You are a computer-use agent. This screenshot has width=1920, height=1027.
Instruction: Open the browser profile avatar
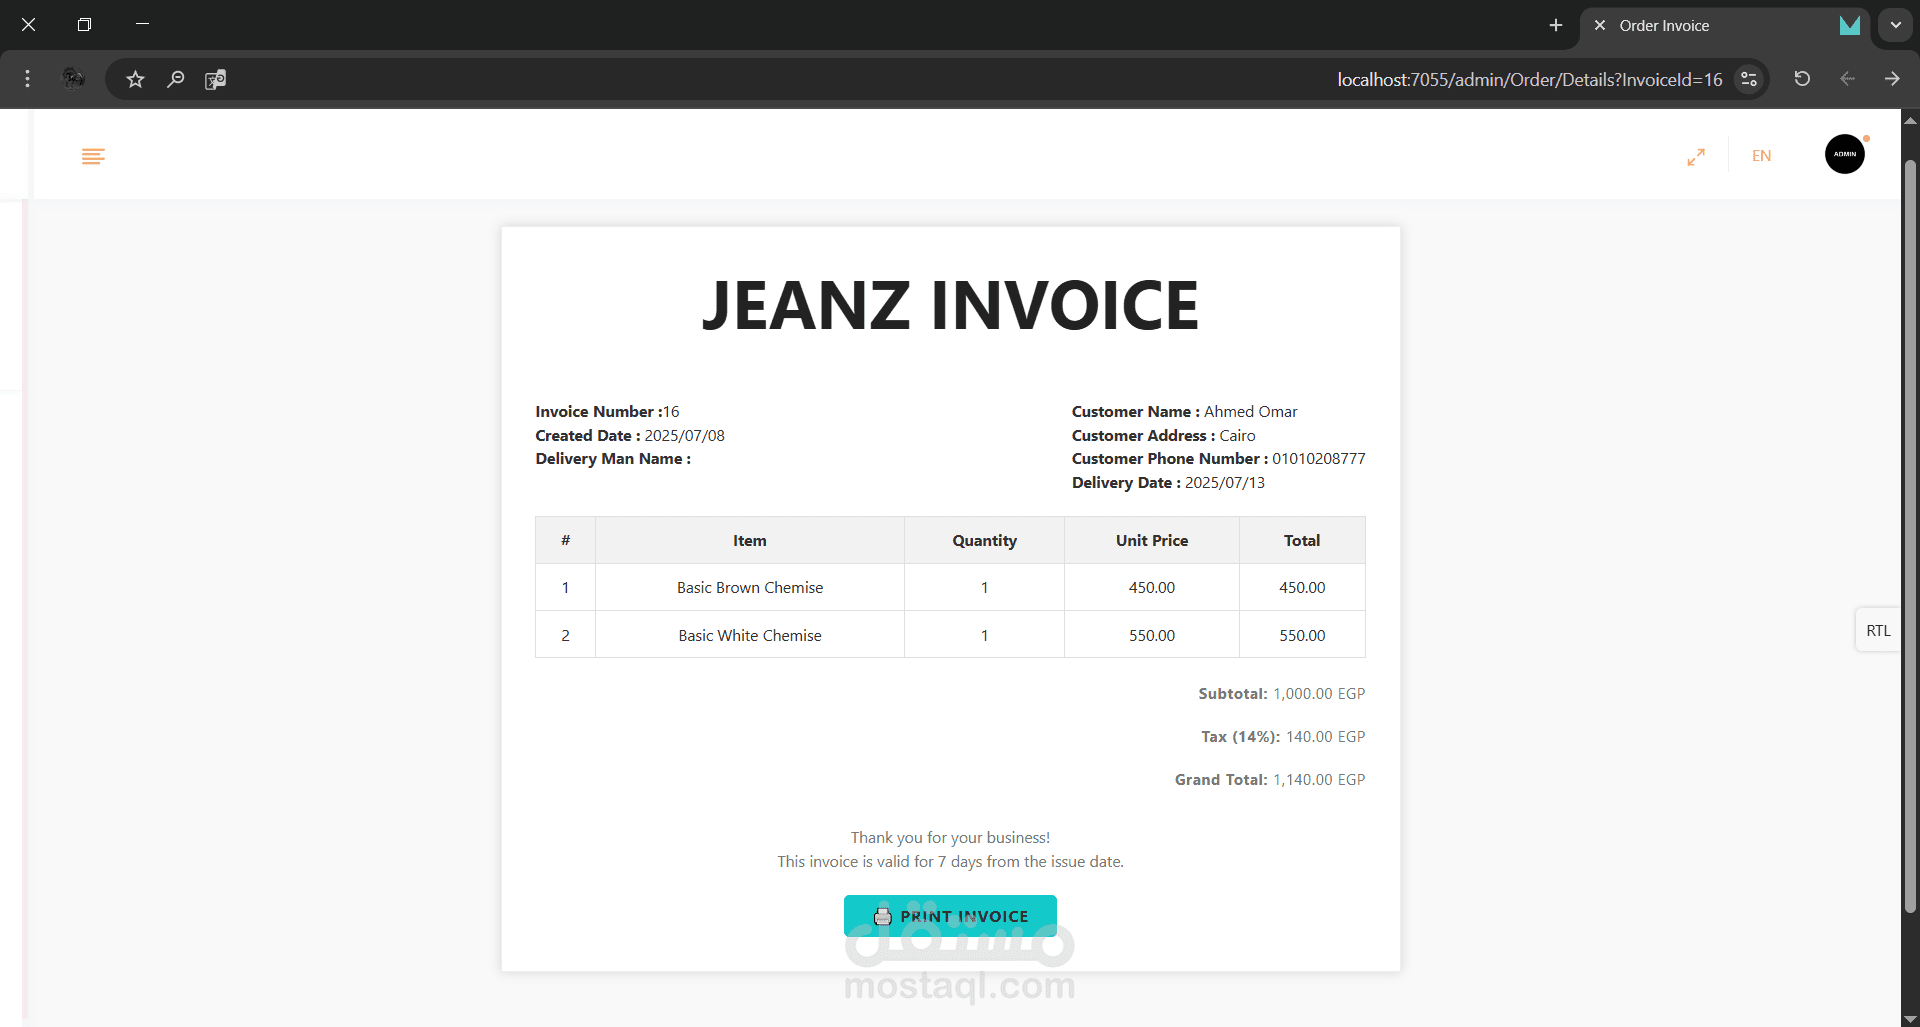coord(73,79)
